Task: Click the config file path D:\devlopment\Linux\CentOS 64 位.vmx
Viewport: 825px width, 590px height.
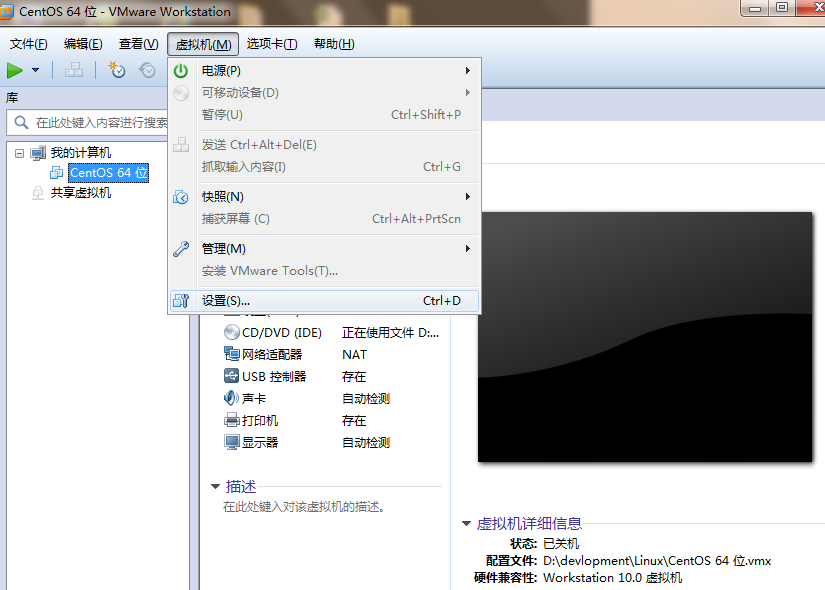Action: coord(657,561)
